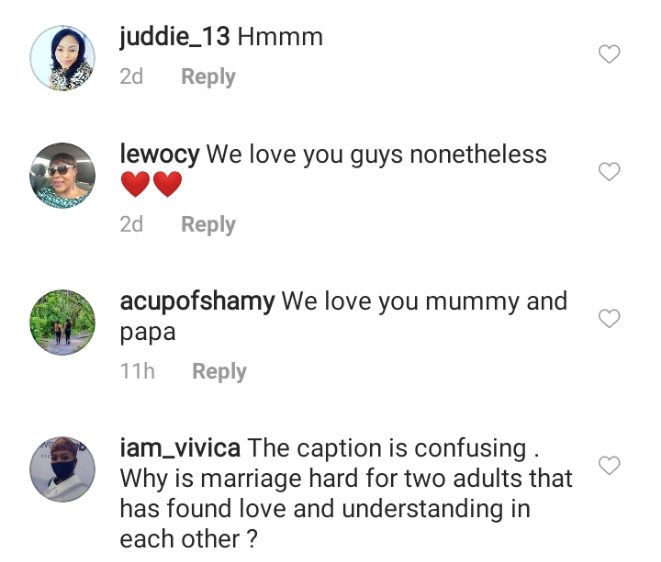Open juddie_13's profile picture
The width and height of the screenshot is (661, 562).
(63, 59)
